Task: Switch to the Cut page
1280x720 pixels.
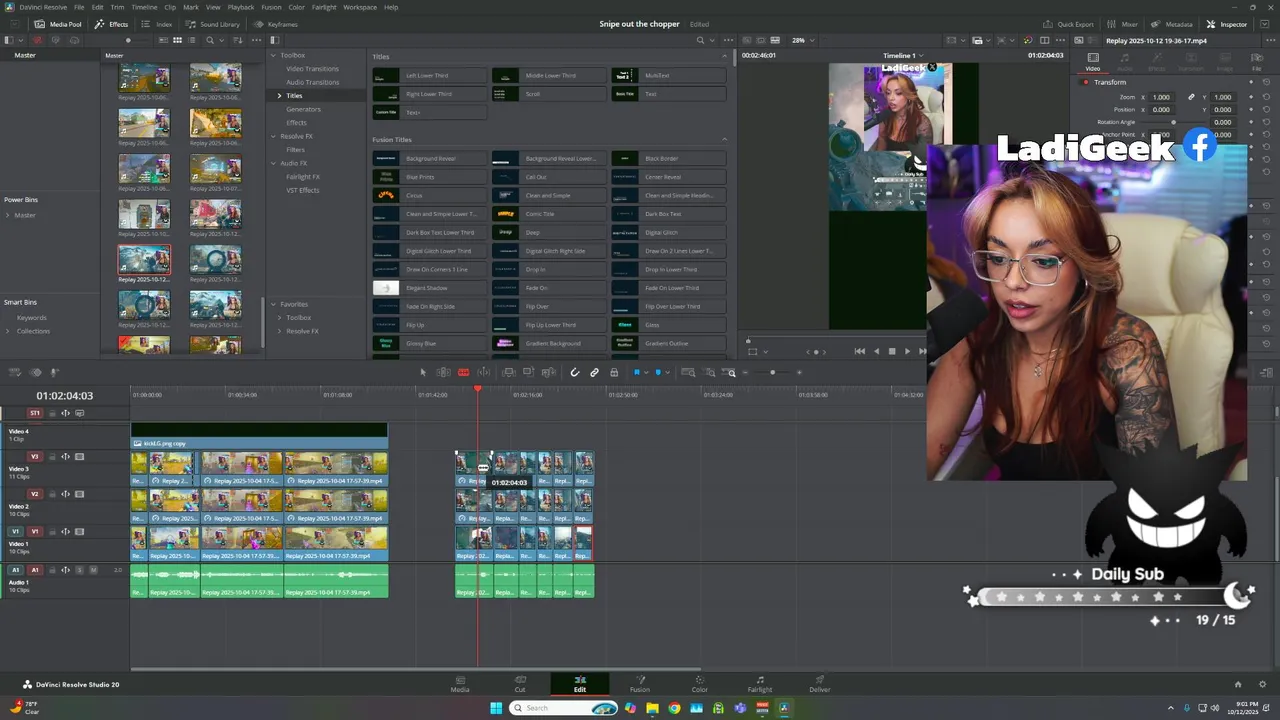Action: click(x=520, y=684)
